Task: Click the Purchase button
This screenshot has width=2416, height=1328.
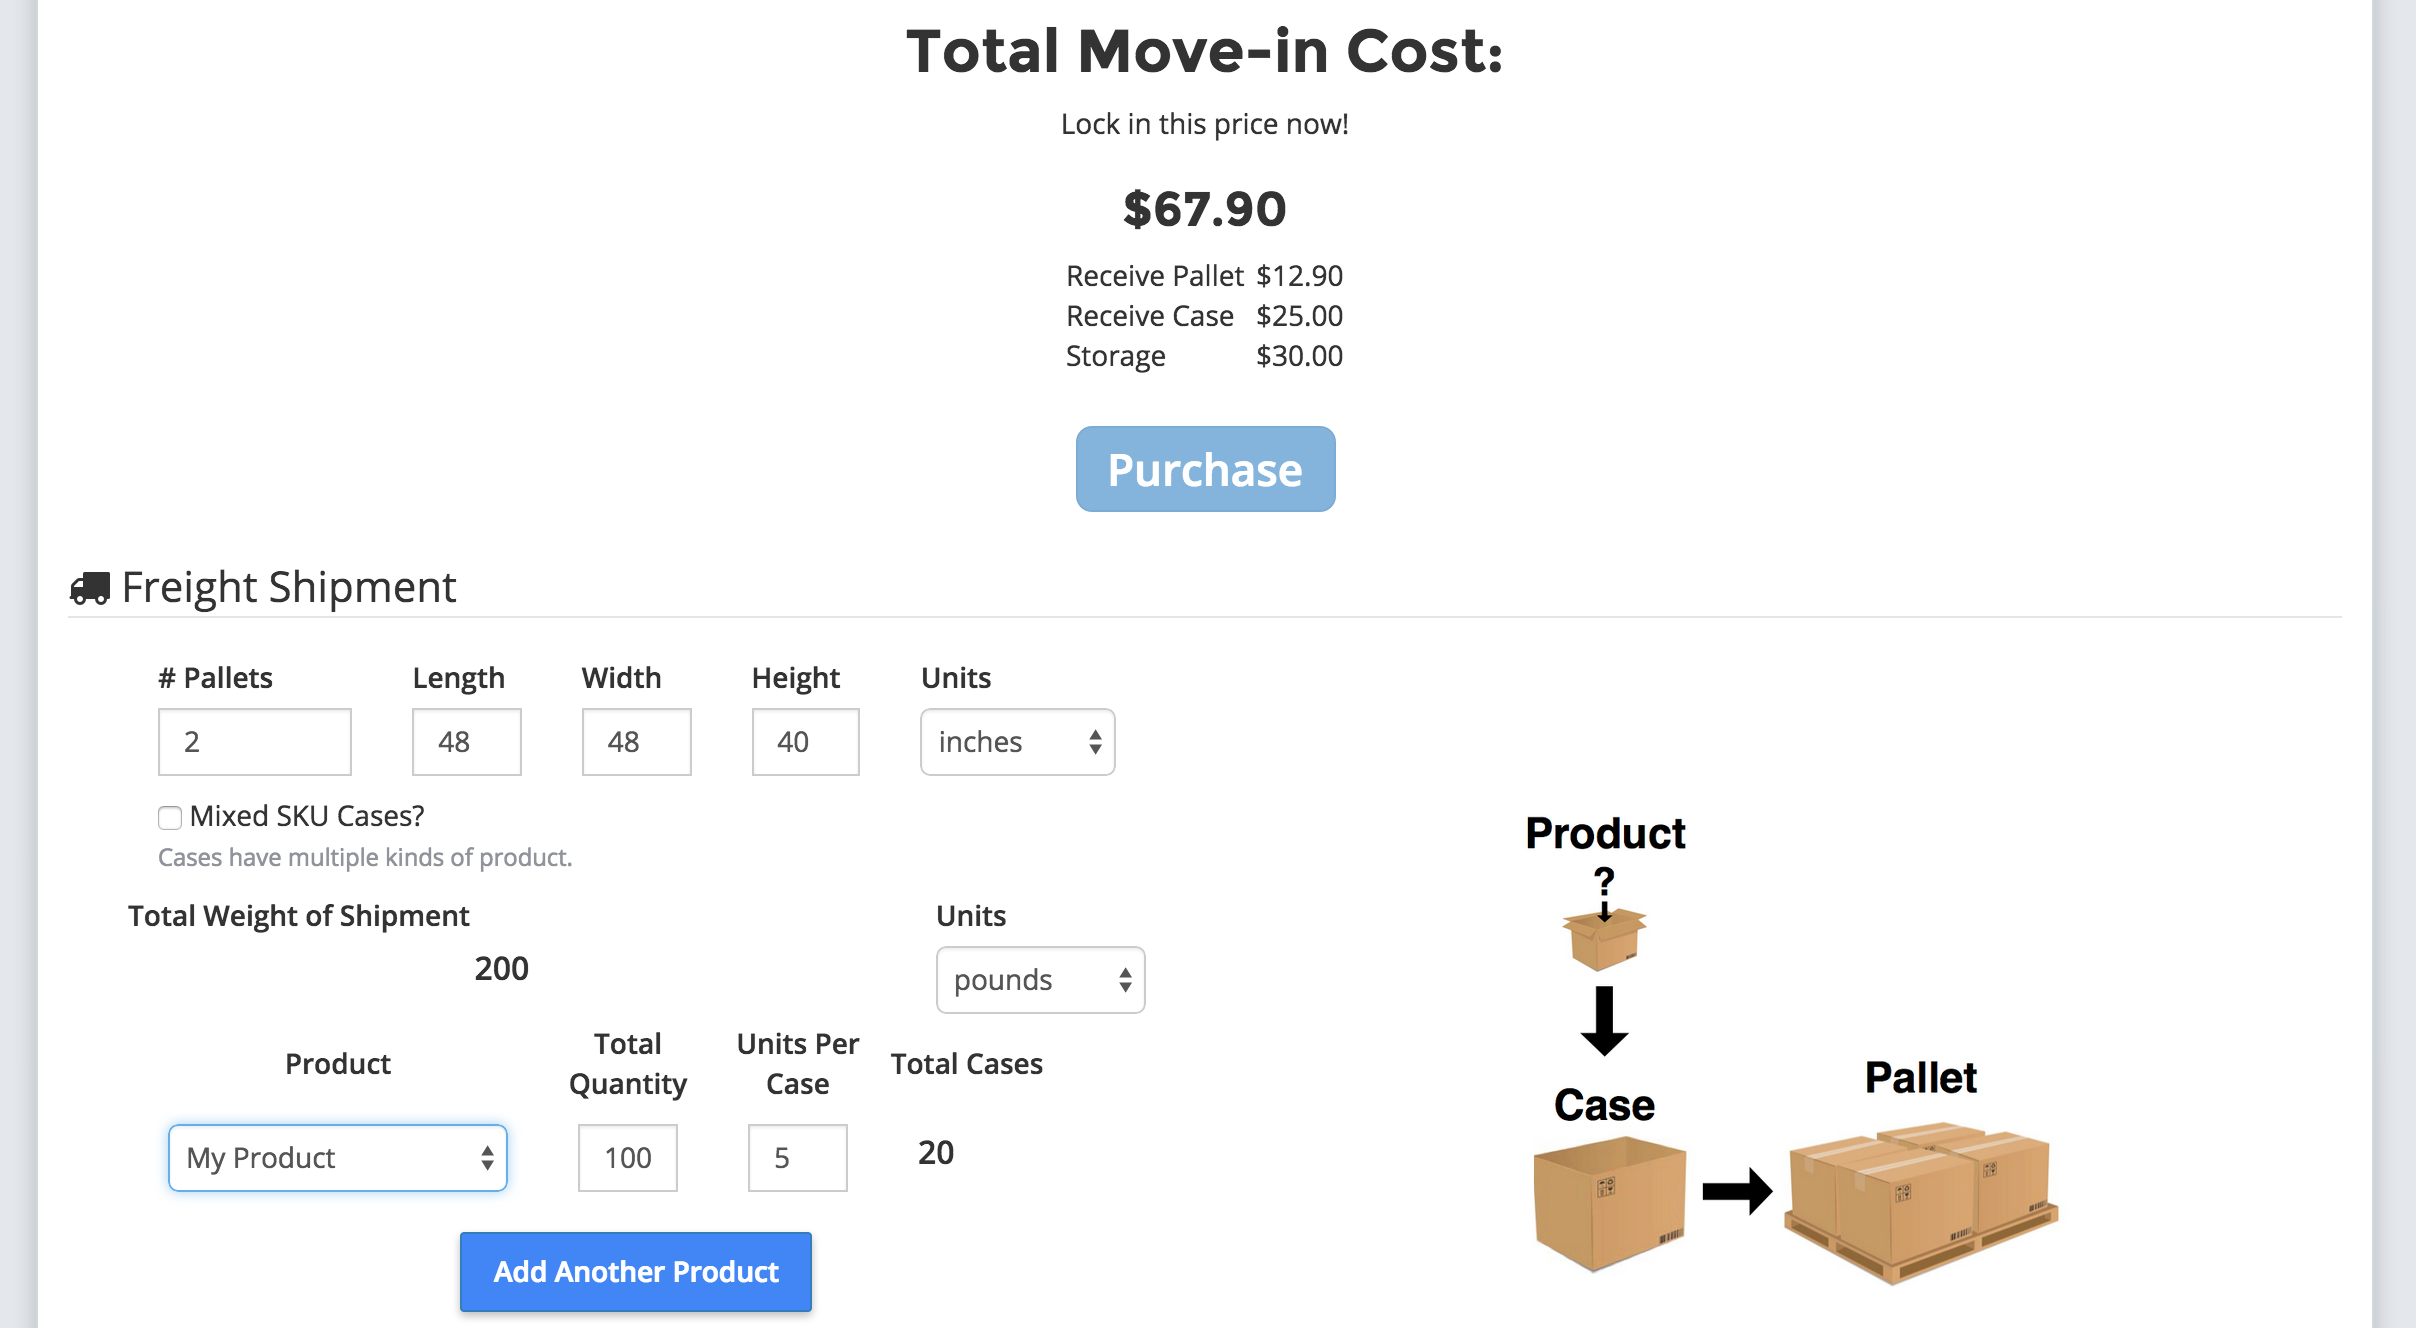Action: point(1205,469)
